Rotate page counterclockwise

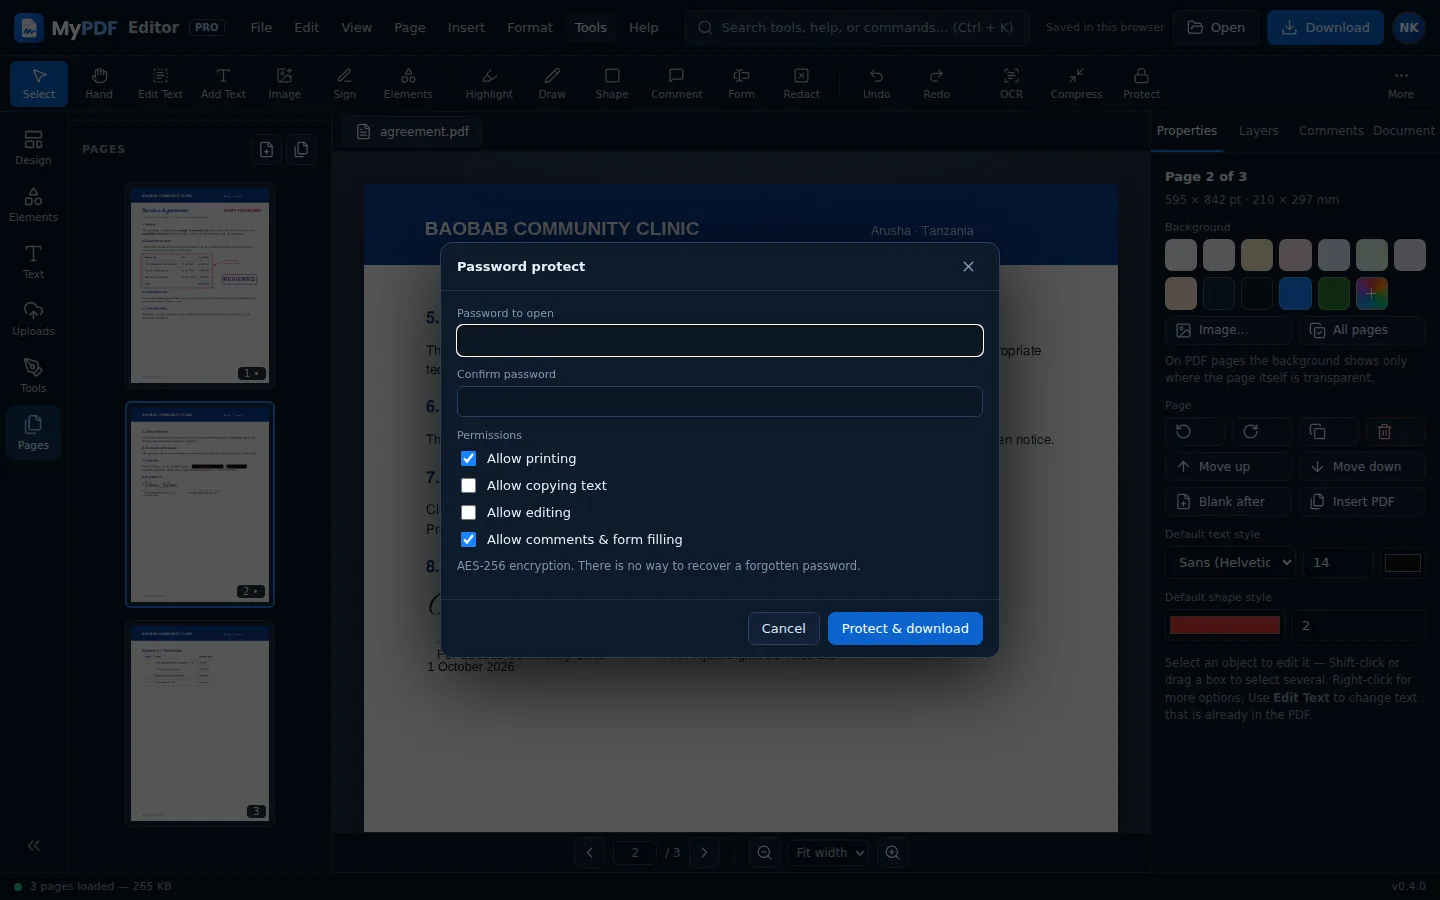tap(1194, 432)
